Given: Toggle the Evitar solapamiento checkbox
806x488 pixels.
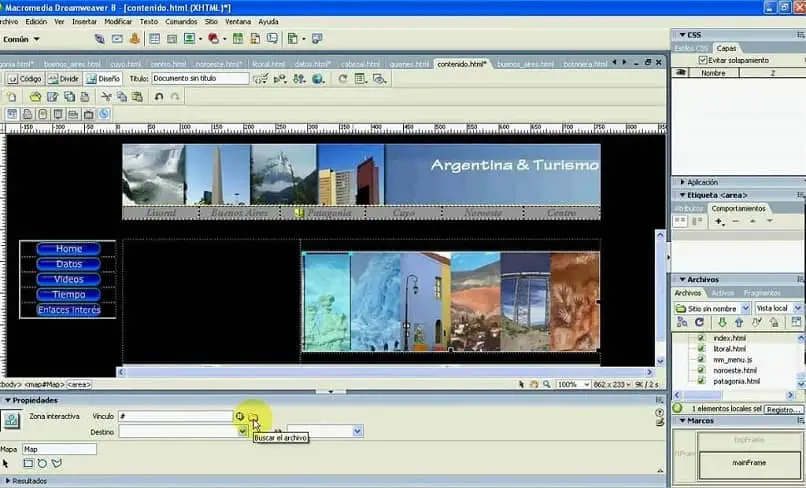Looking at the screenshot, I should [702, 60].
